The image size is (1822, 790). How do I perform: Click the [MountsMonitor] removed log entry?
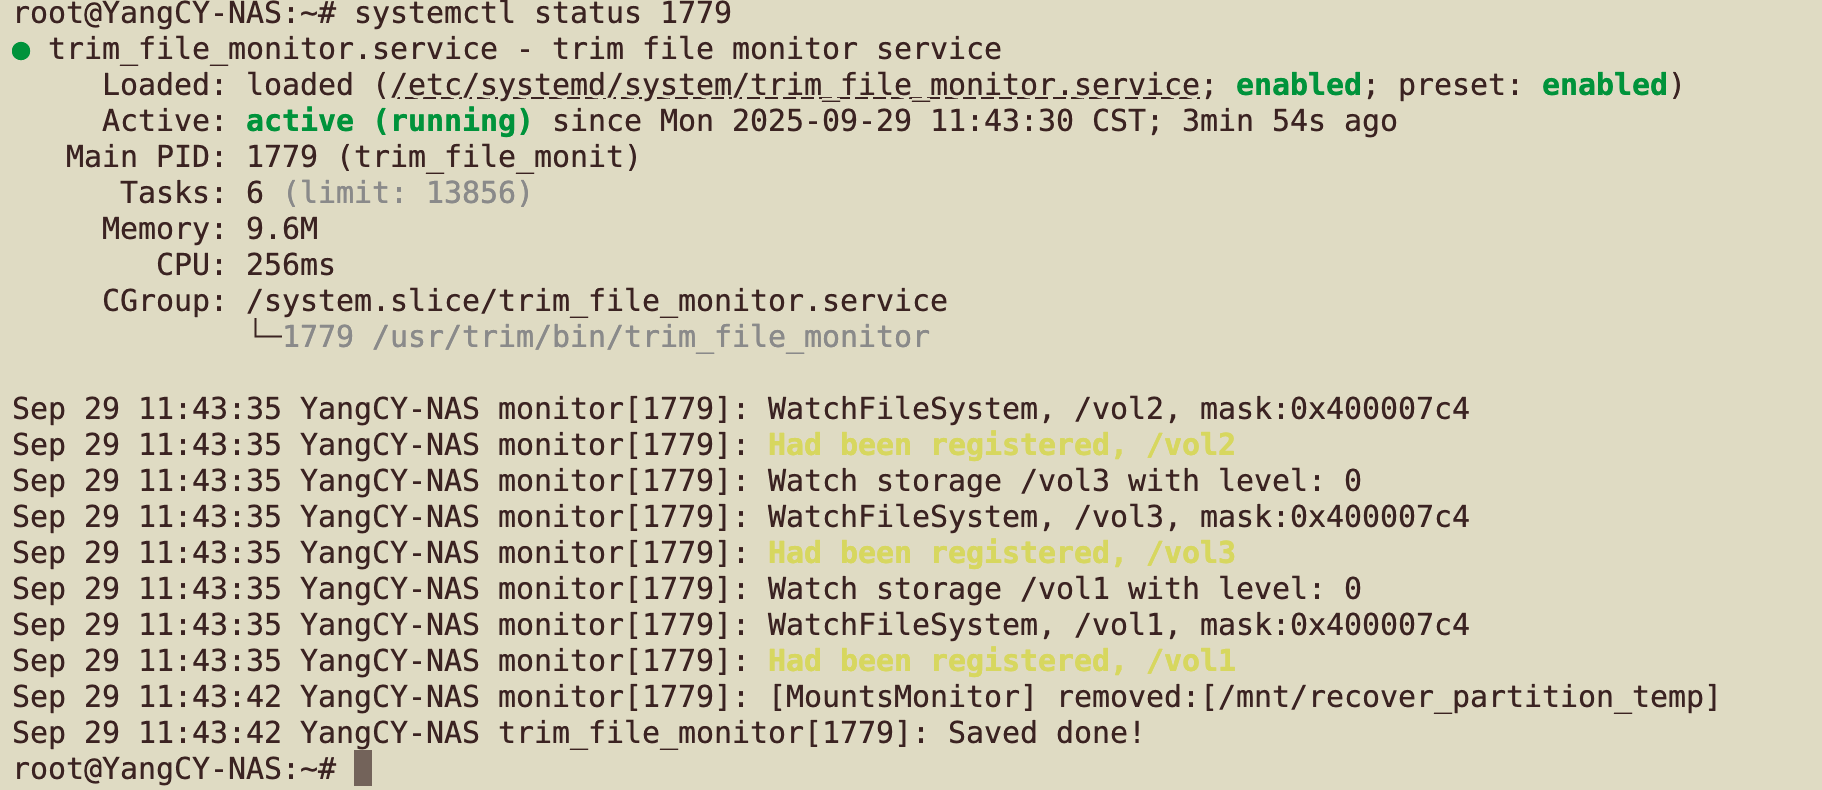tap(1243, 697)
